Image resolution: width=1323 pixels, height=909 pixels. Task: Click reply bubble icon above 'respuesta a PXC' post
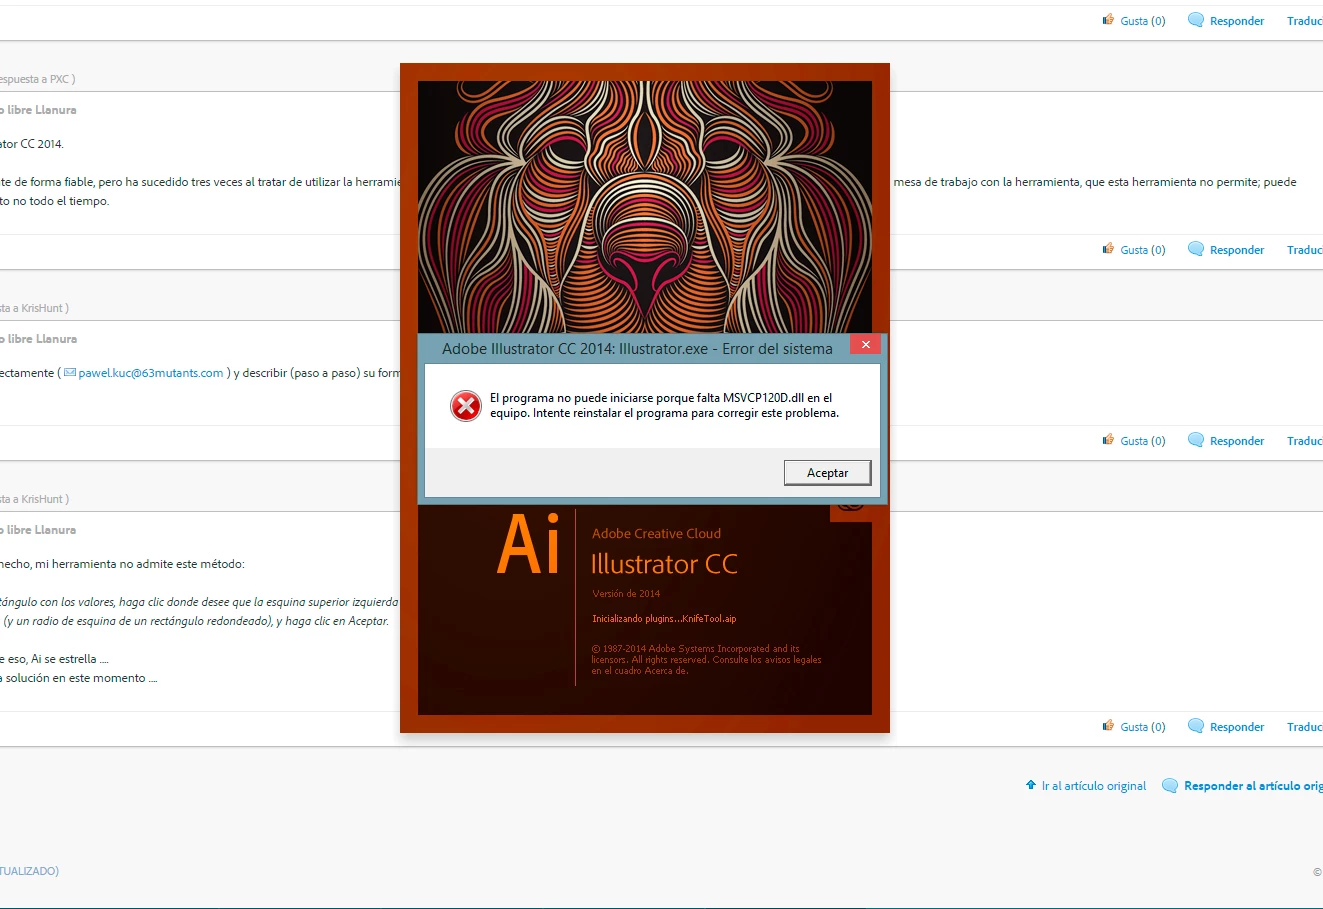tap(1196, 20)
